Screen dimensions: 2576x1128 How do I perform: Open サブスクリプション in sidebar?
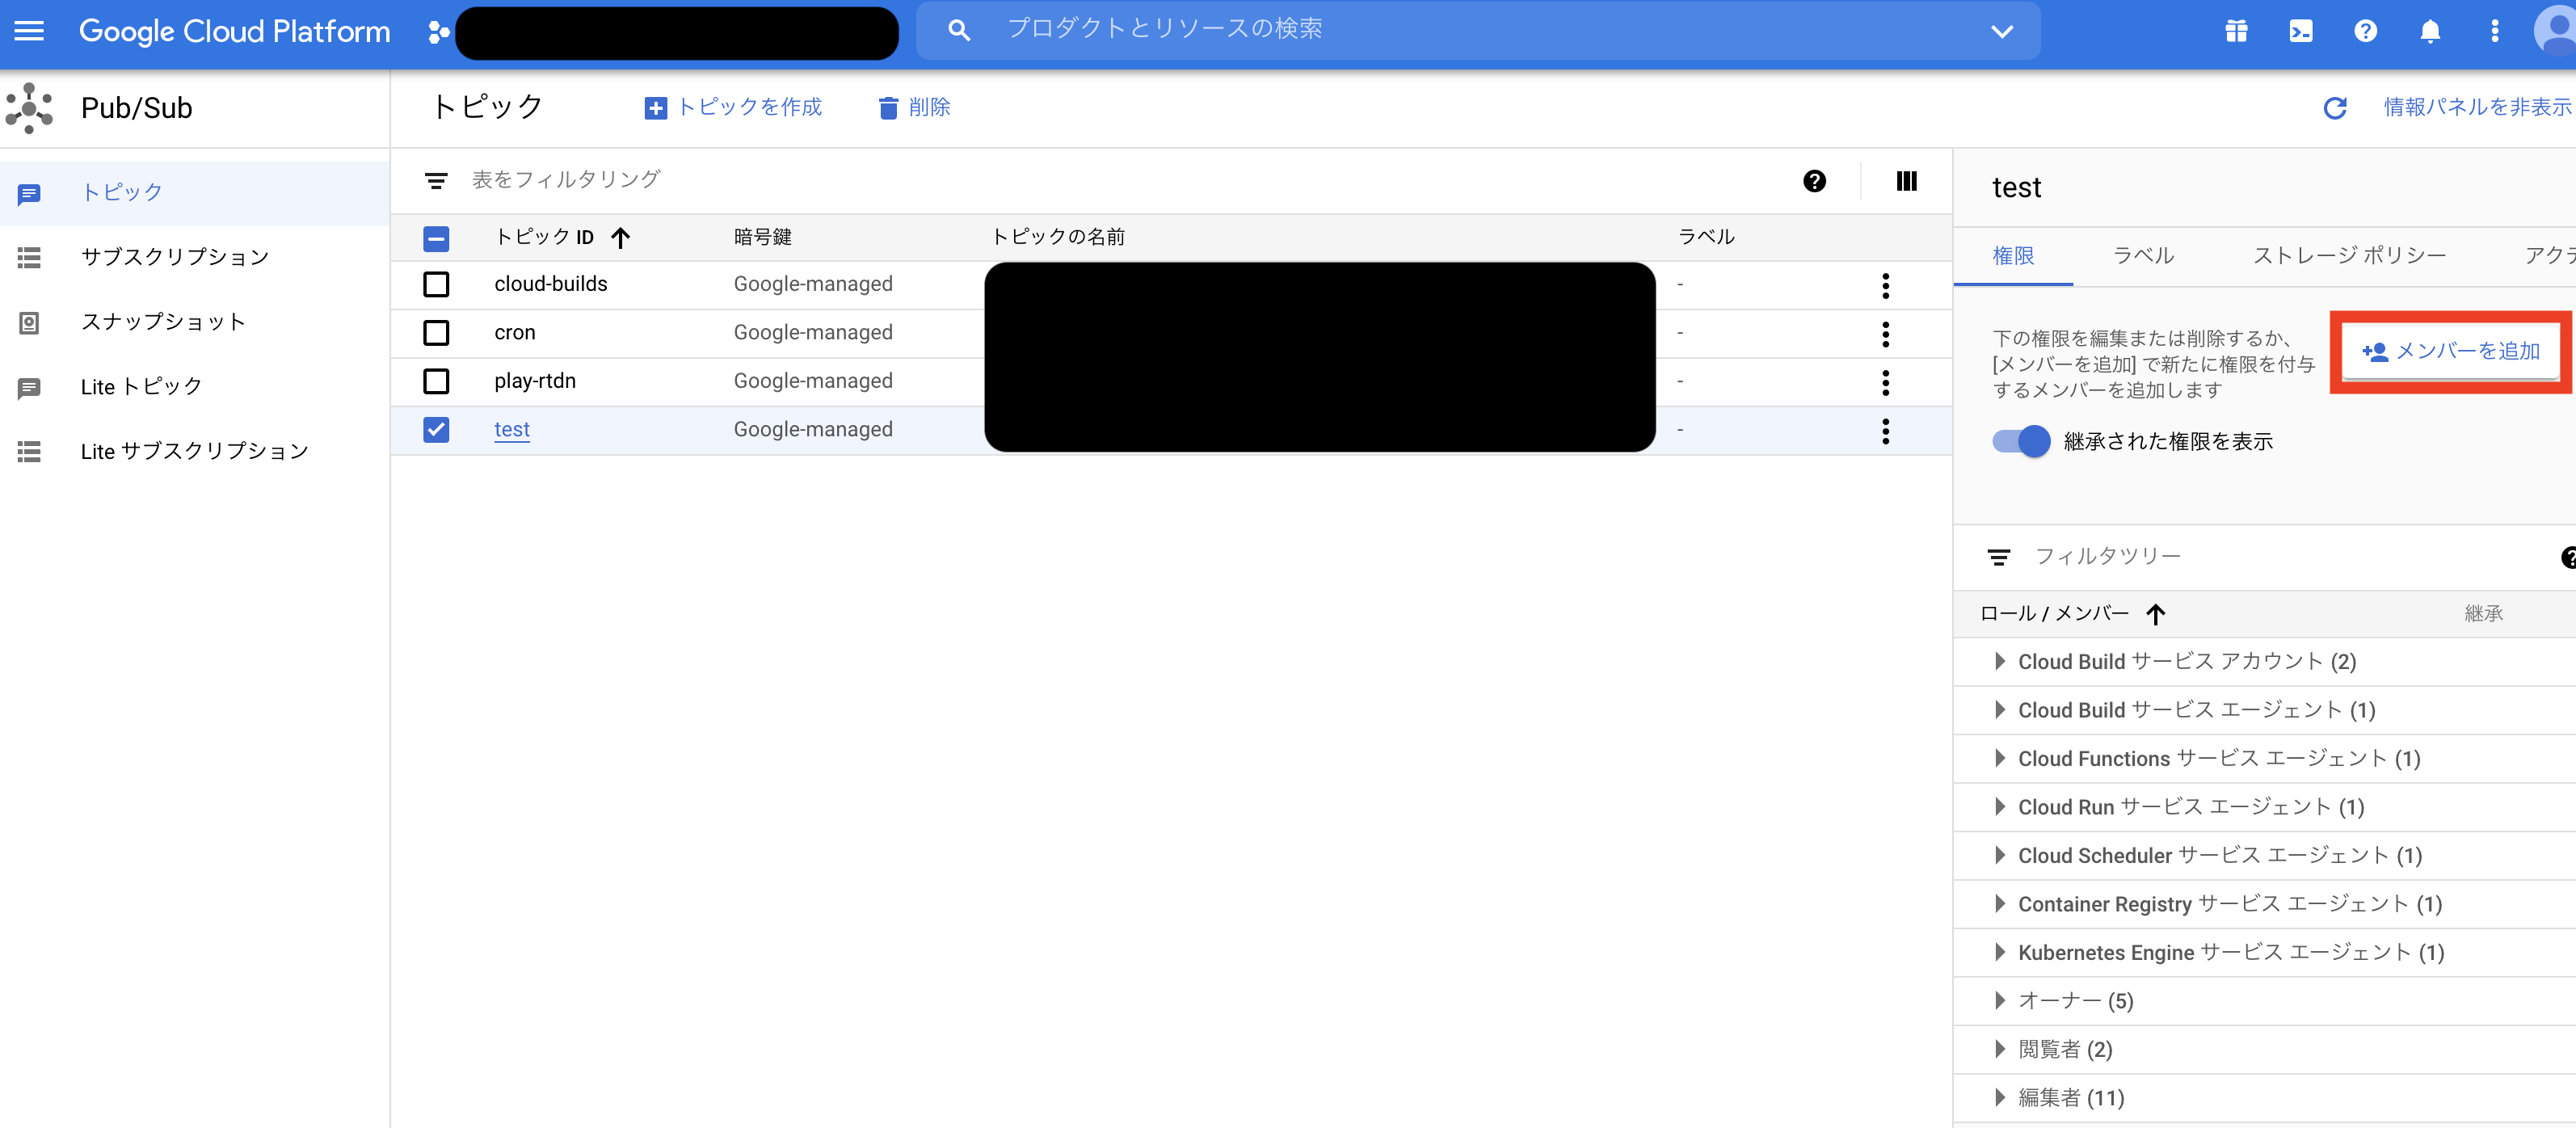[x=175, y=257]
